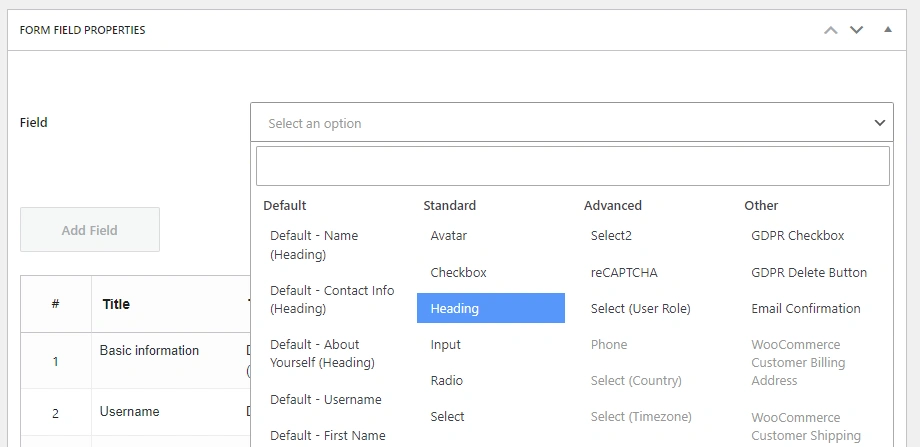Select the Email Confirmation option

(x=805, y=308)
